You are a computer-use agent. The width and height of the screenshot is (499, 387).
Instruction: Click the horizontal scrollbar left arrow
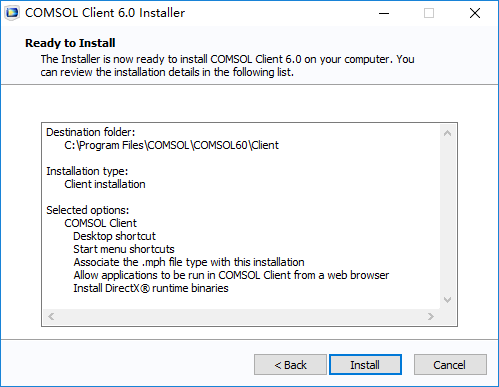[x=51, y=316]
